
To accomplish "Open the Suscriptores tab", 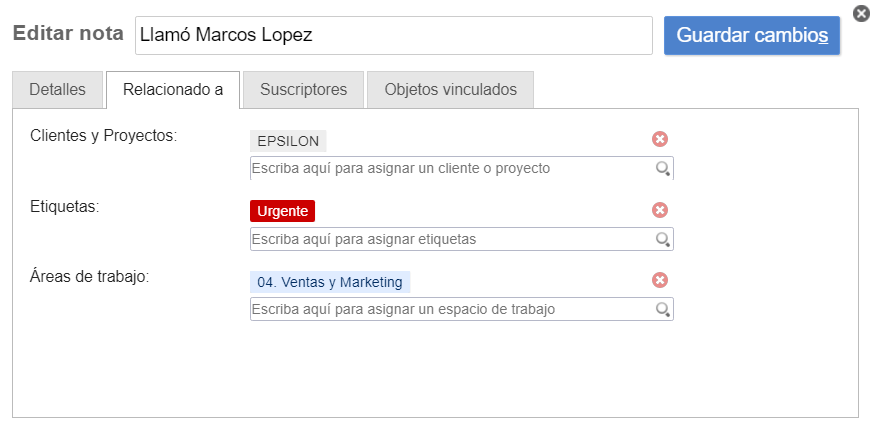I will [x=303, y=90].
